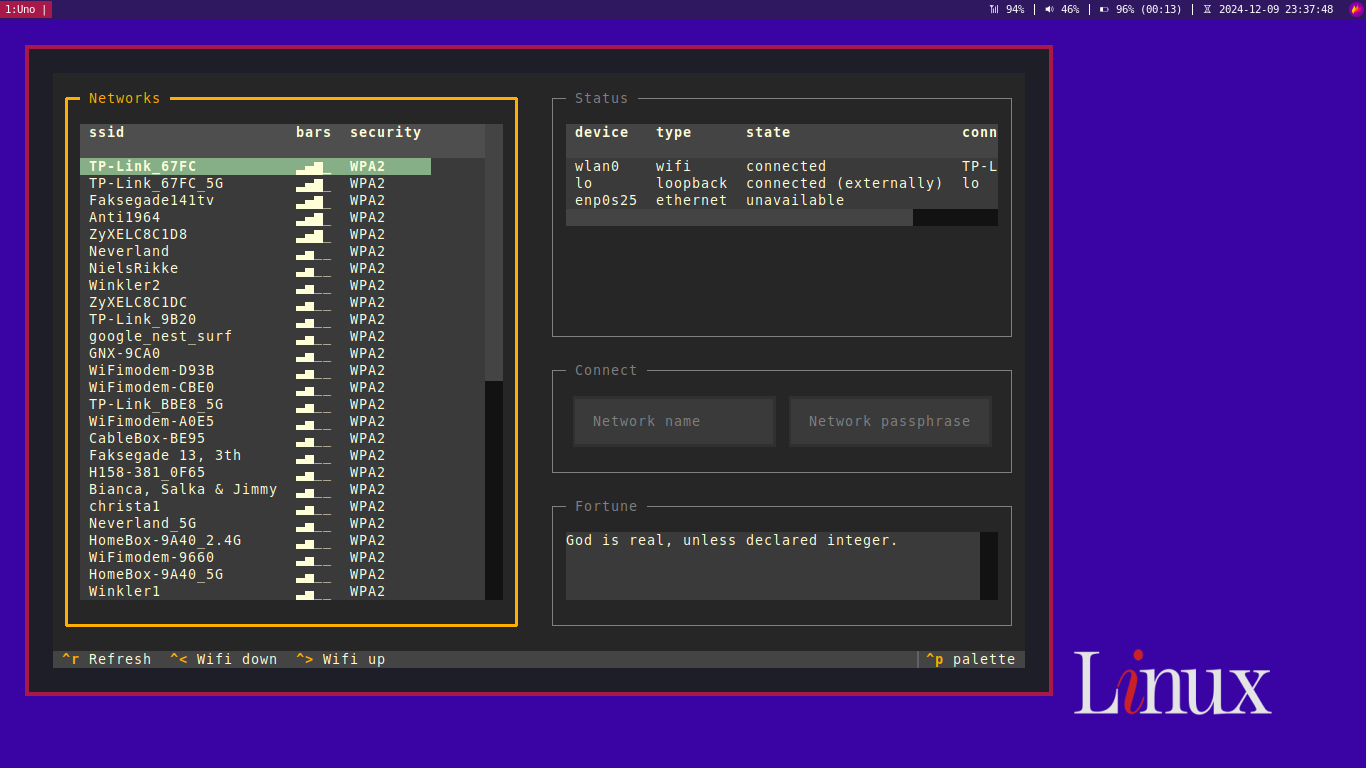
Task: Click the bars column header
Action: [x=314, y=132]
